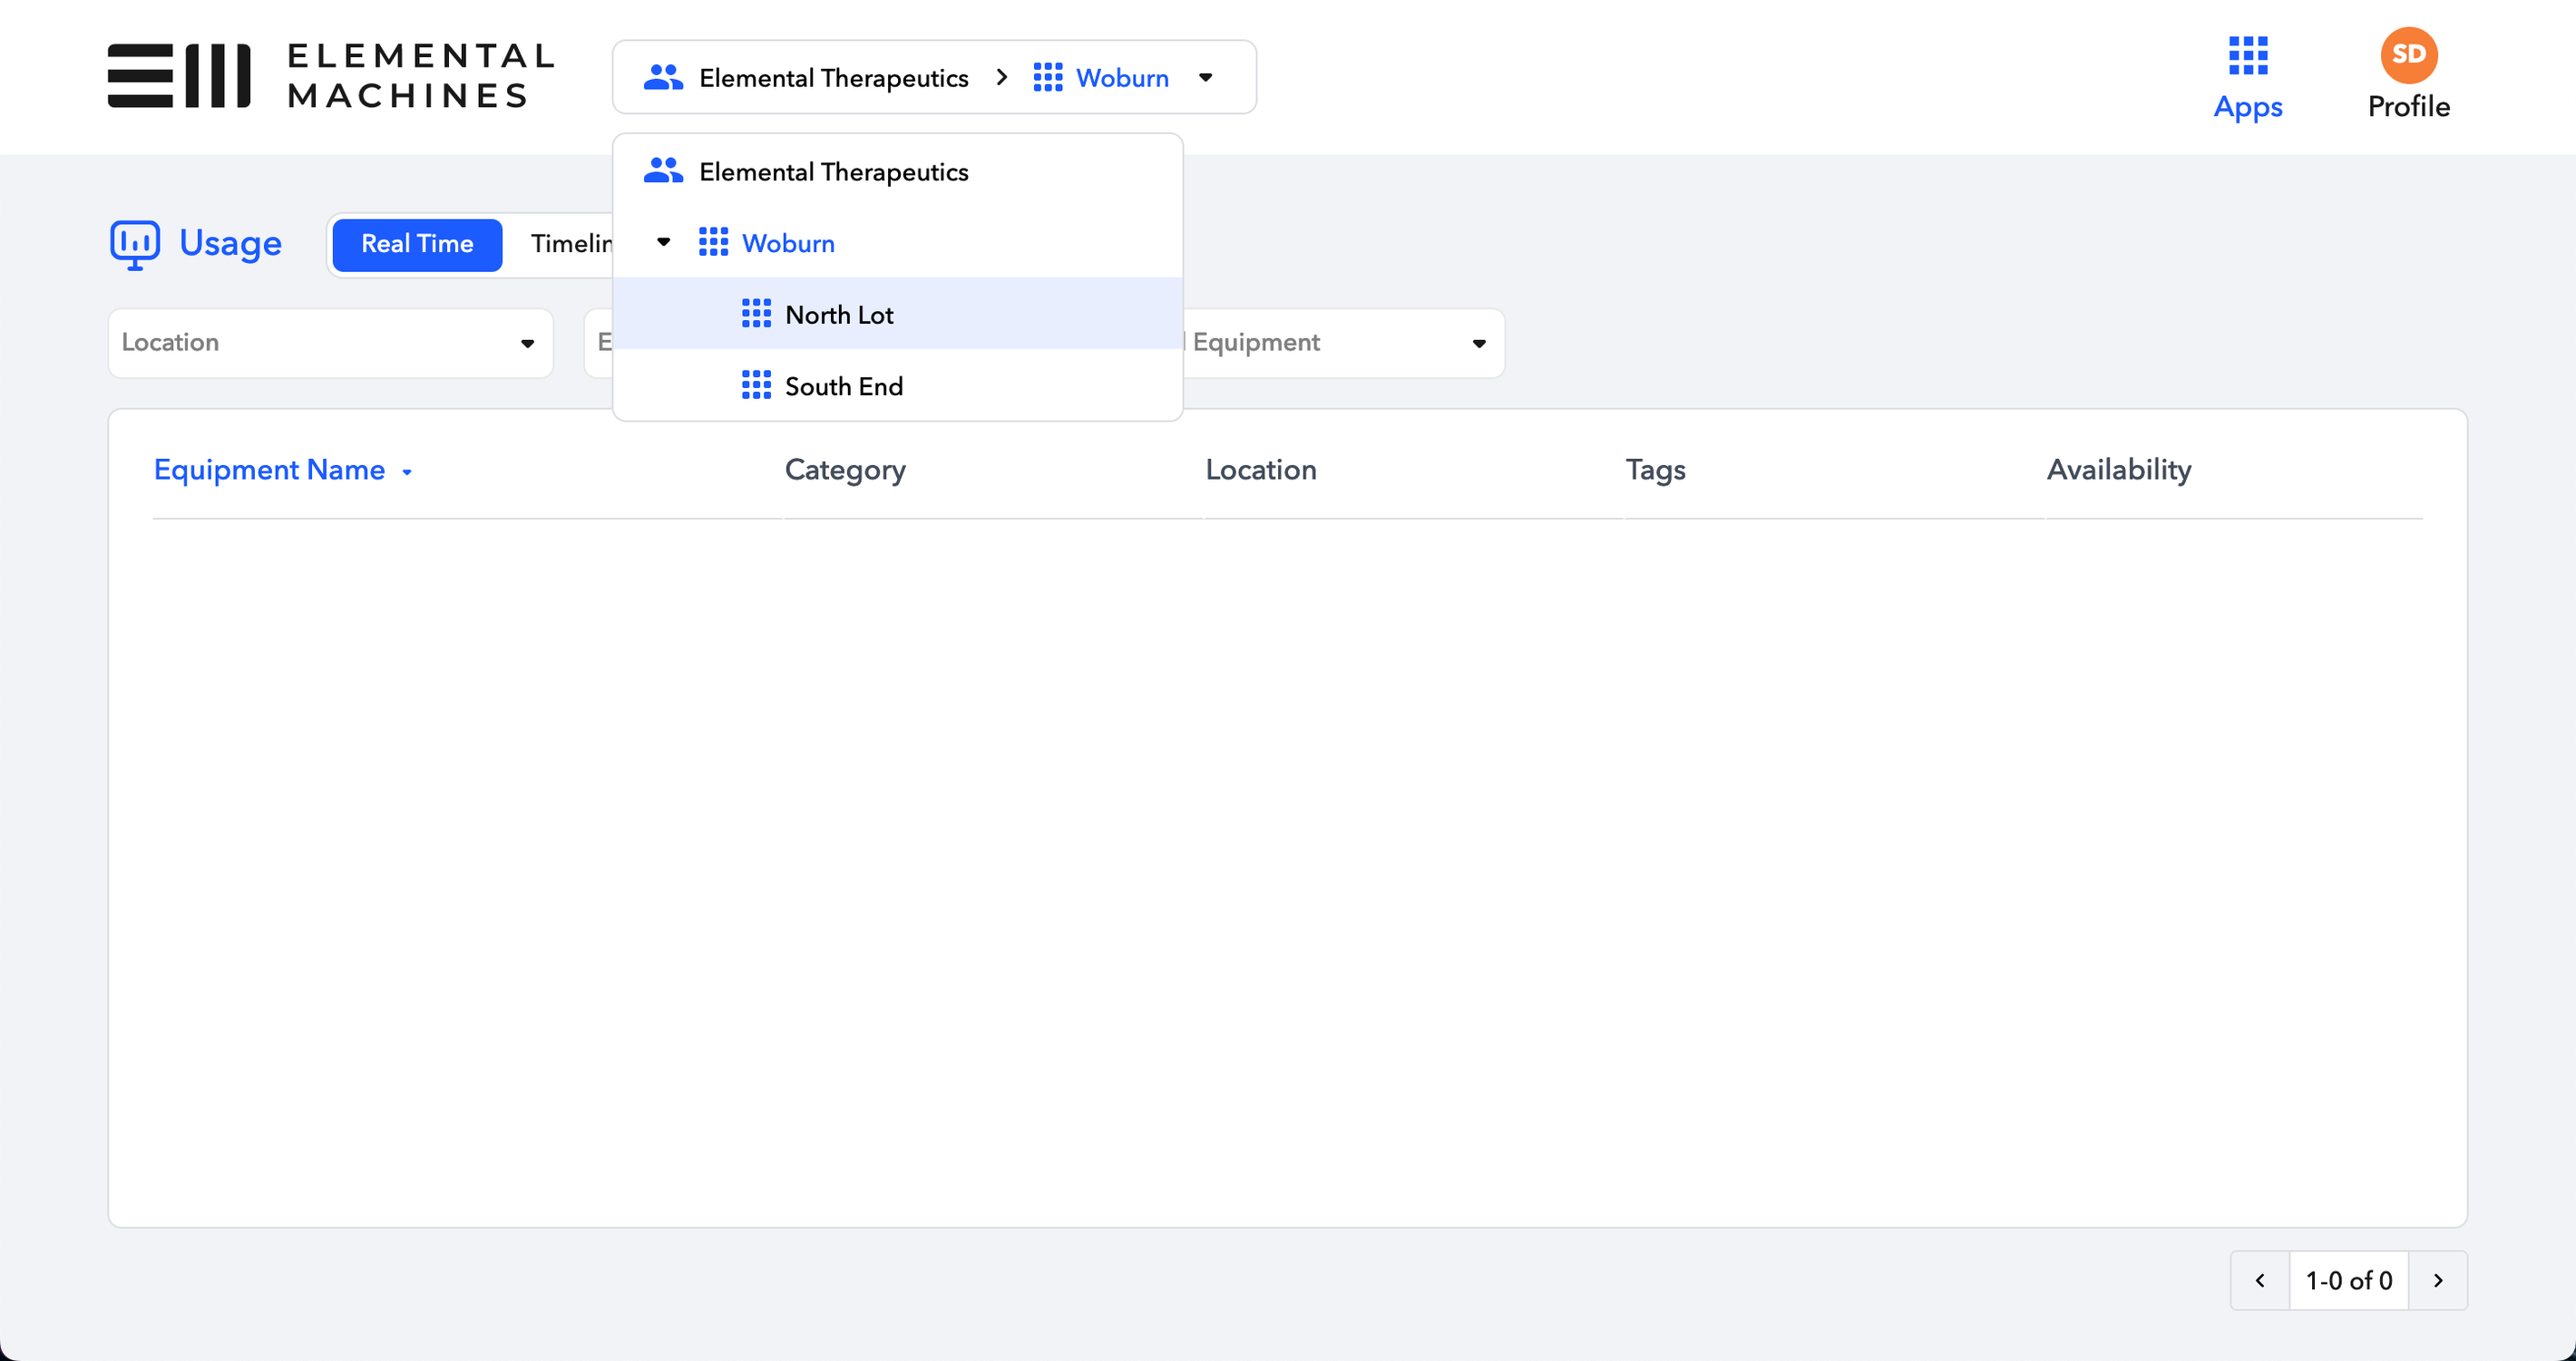Click grid icon next to North Lot
The width and height of the screenshot is (2576, 1361).
[756, 314]
